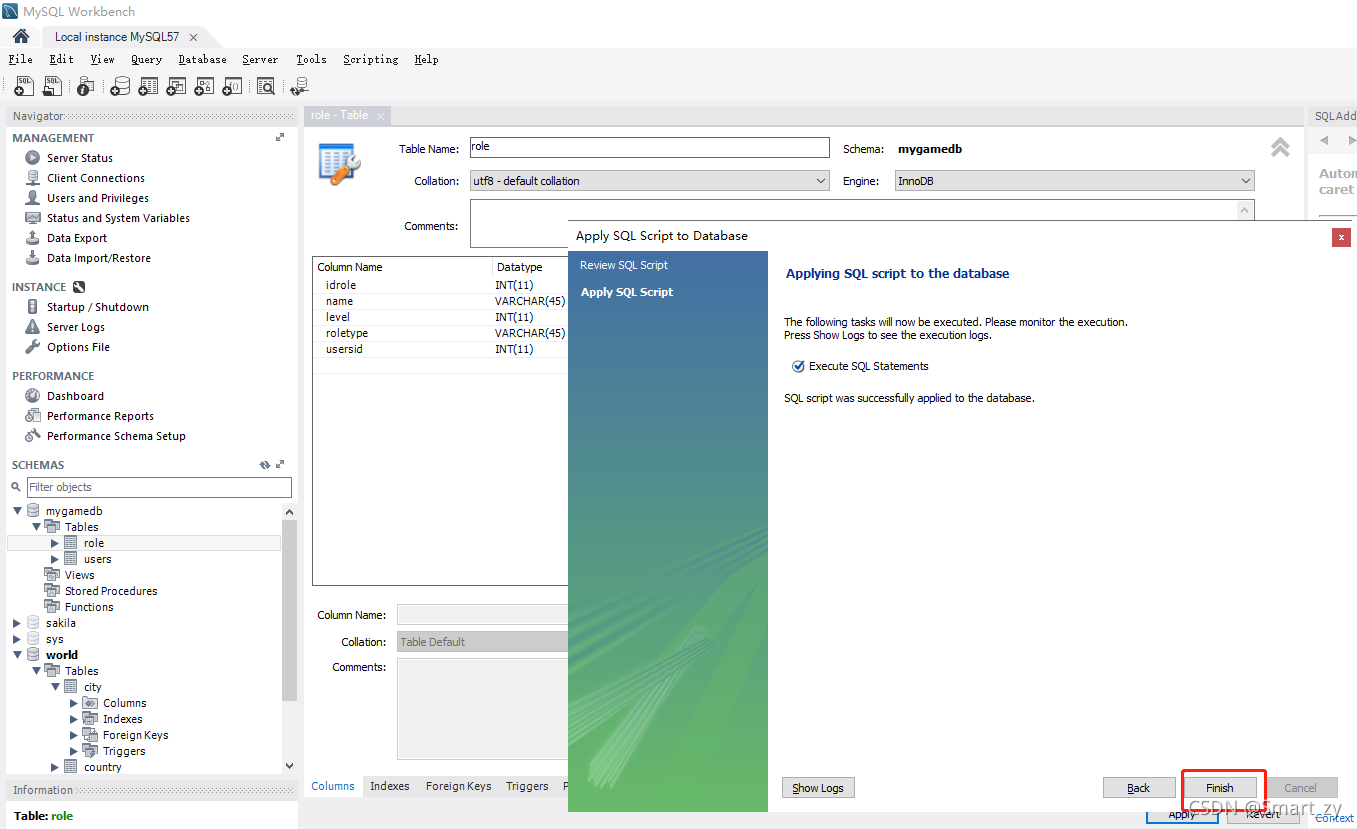Image resolution: width=1357 pixels, height=829 pixels.
Task: Collapse the world schema
Action: tap(17, 655)
